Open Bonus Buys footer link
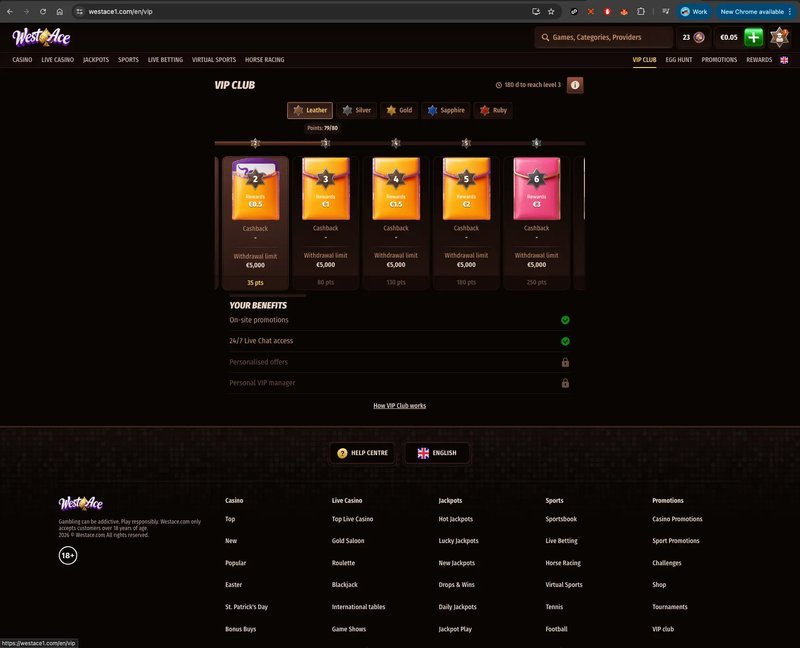 (x=240, y=629)
